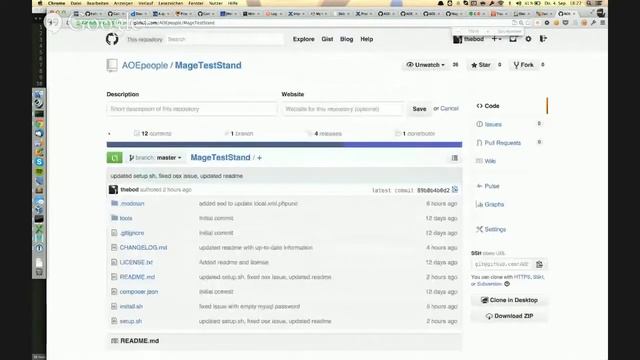The width and height of the screenshot is (640, 360).
Task: Switch clone URL to HTTPS
Action: click(522, 277)
